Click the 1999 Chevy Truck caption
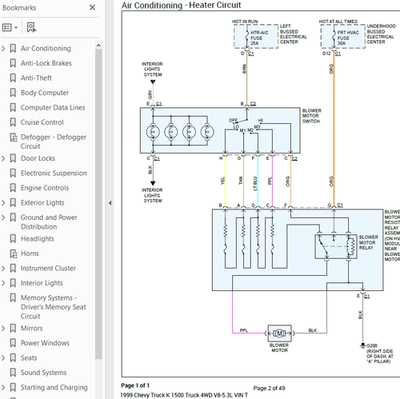 click(x=184, y=395)
